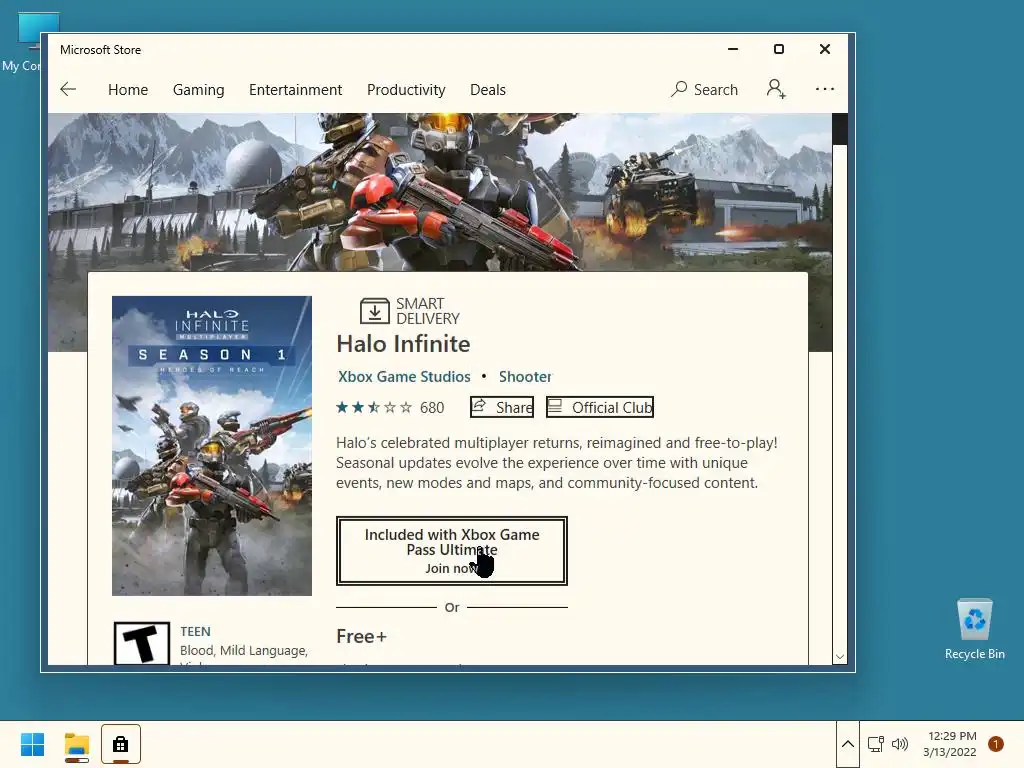The width and height of the screenshot is (1024, 768).
Task: Click the Free+ price text
Action: click(361, 636)
